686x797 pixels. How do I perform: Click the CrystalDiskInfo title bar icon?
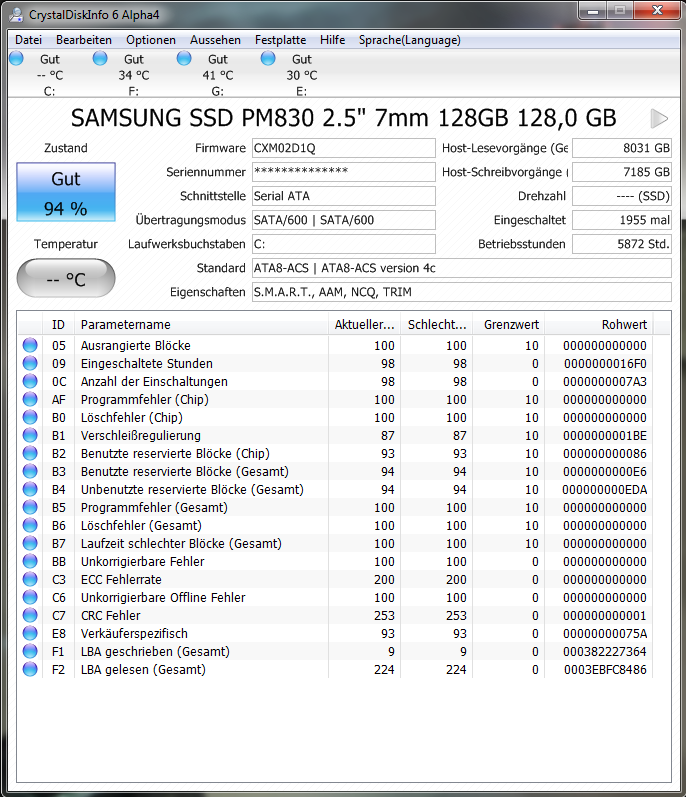[16, 14]
